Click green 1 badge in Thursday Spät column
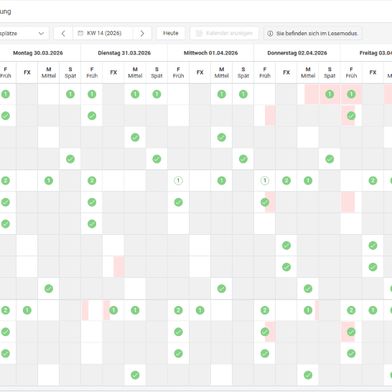 330,94
